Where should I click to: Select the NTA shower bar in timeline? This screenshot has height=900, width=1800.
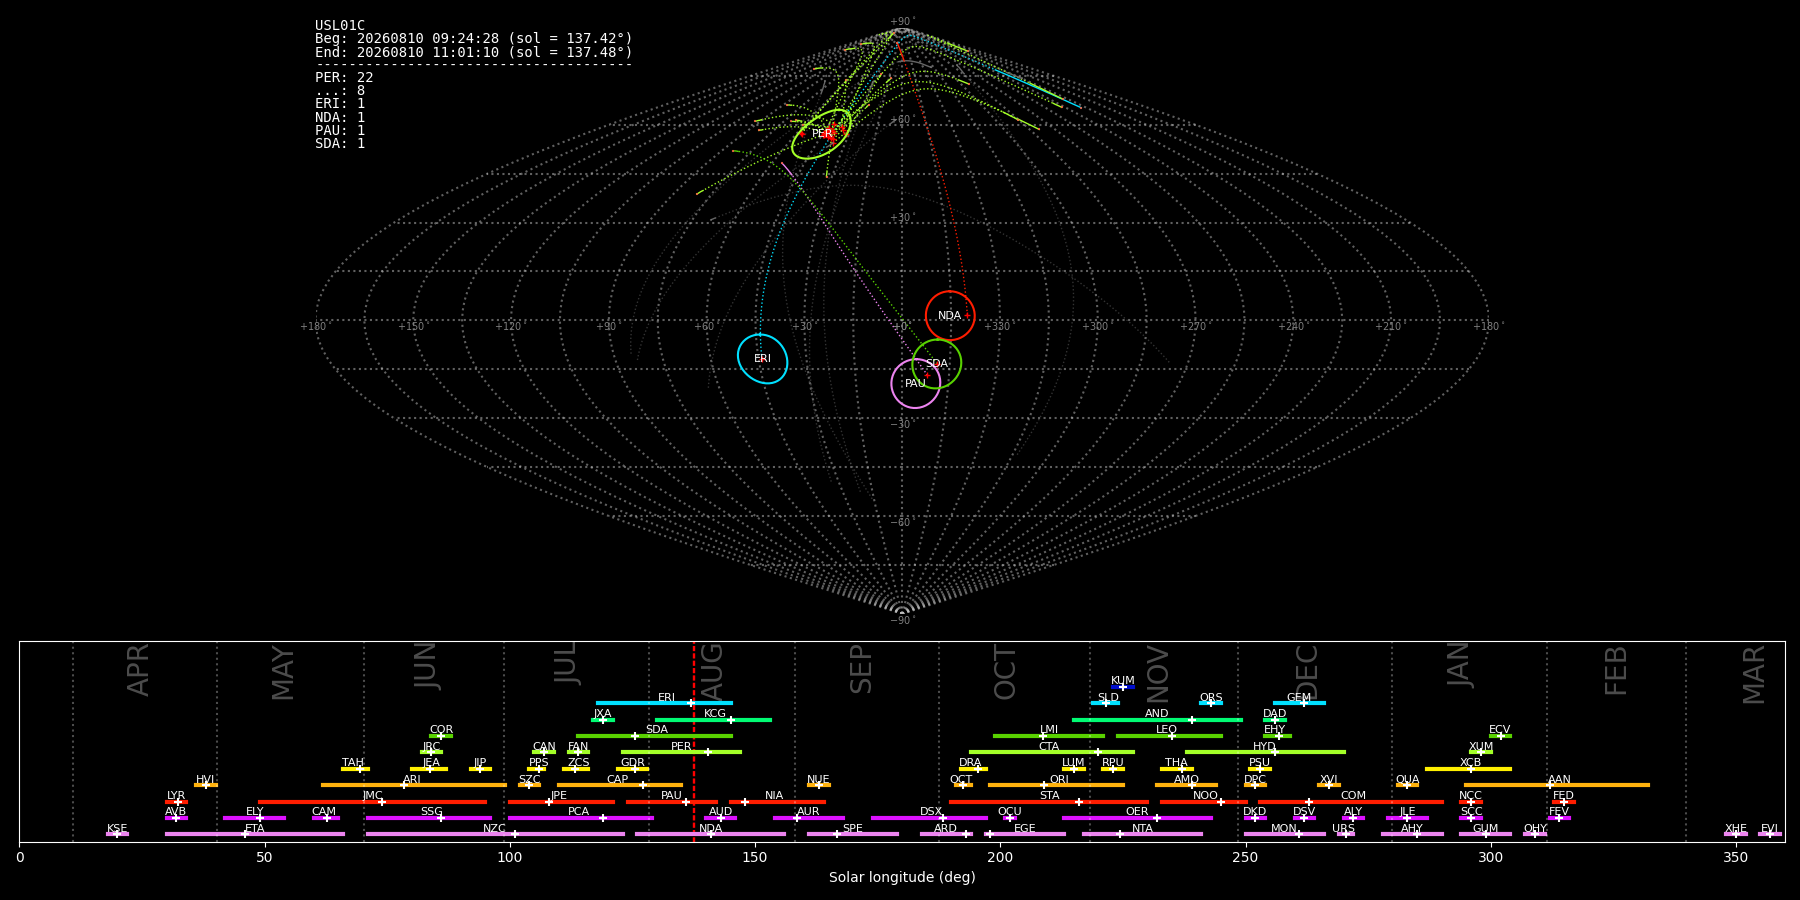coord(1142,834)
